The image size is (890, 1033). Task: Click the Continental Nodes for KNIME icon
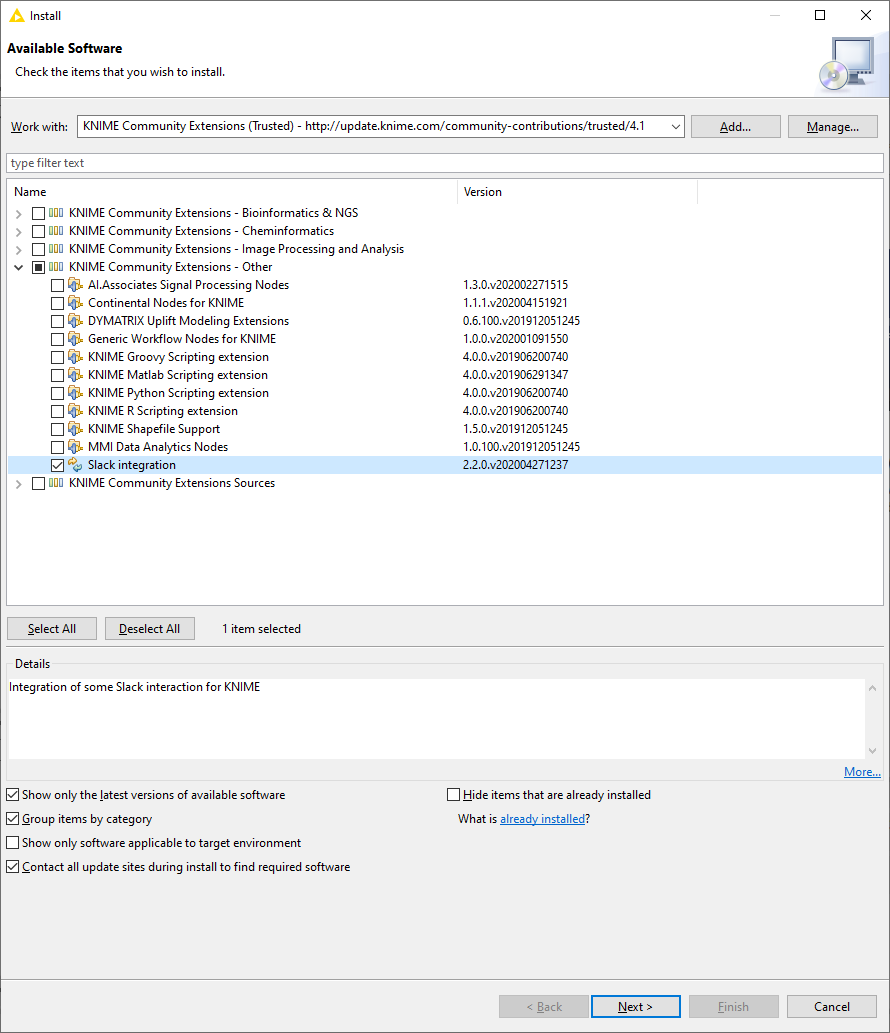pos(75,303)
